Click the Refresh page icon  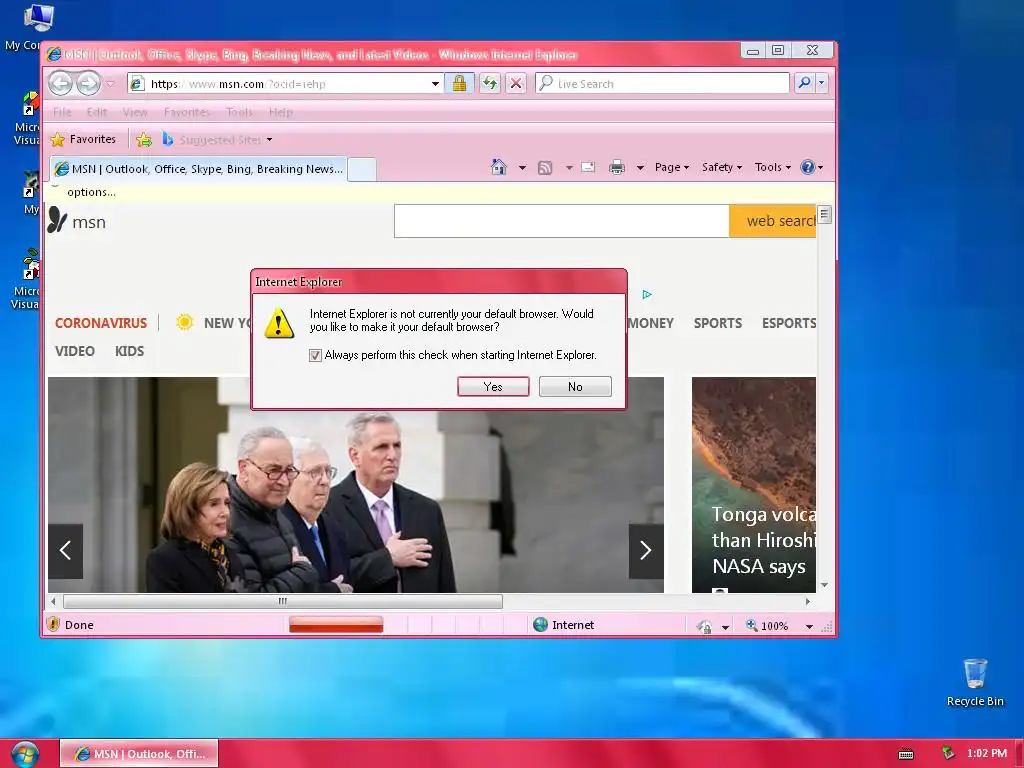[x=489, y=83]
